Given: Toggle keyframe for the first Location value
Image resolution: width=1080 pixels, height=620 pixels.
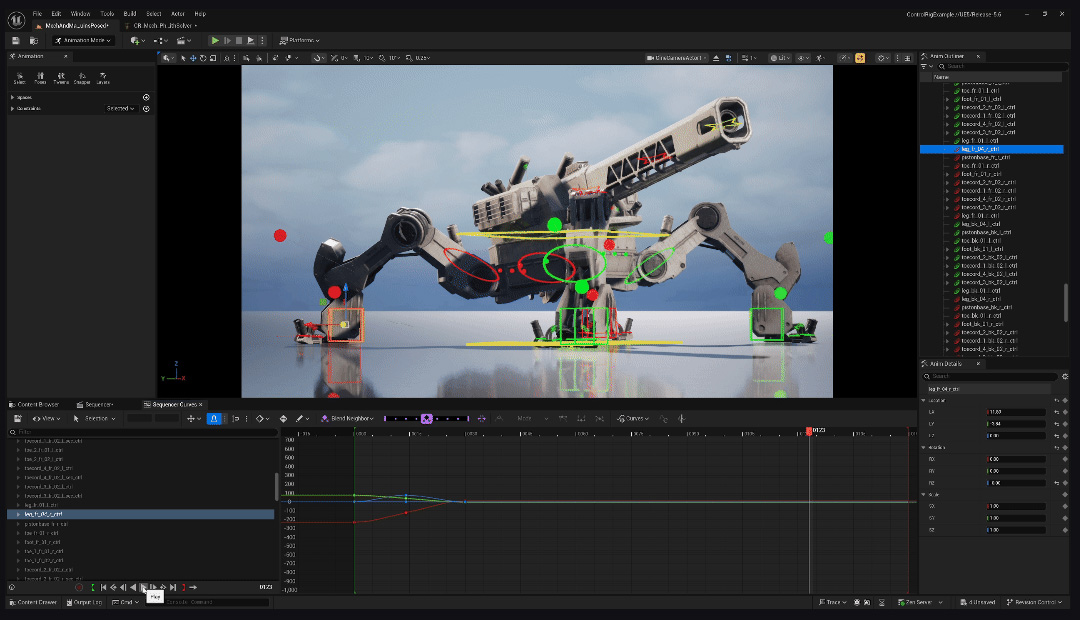Looking at the screenshot, I should pyautogui.click(x=1065, y=411).
